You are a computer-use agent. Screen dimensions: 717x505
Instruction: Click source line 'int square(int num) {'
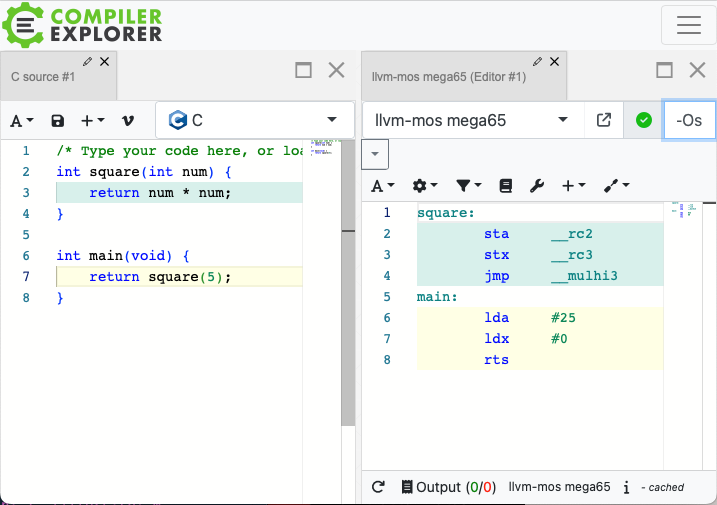(x=144, y=172)
